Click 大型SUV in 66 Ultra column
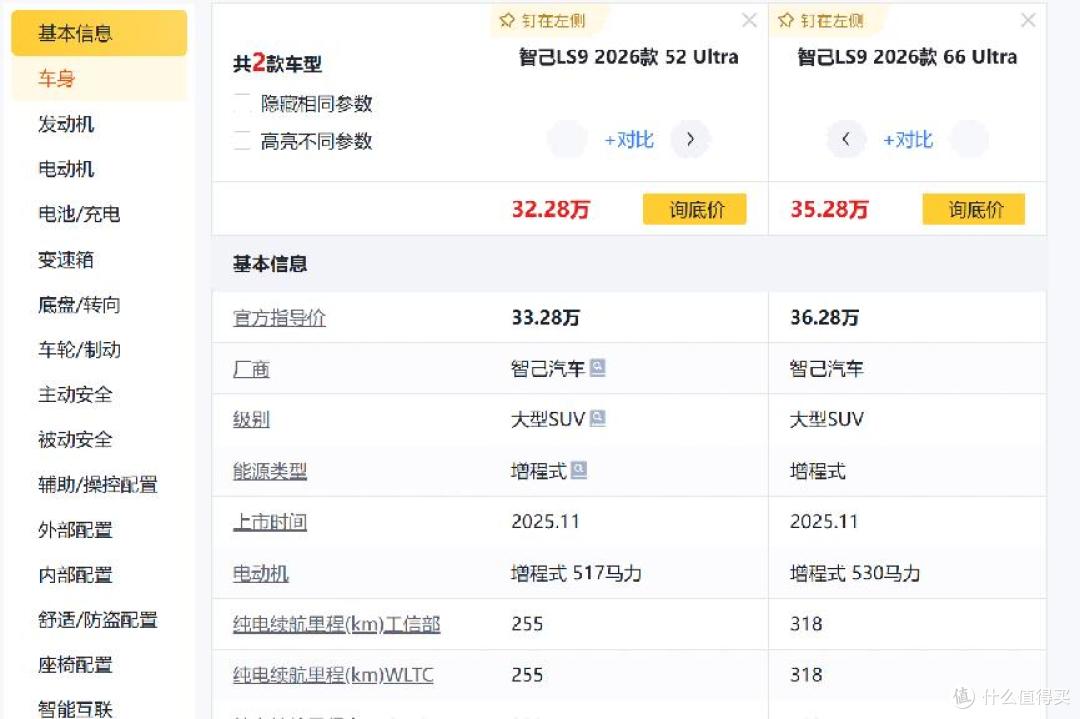 pos(827,419)
